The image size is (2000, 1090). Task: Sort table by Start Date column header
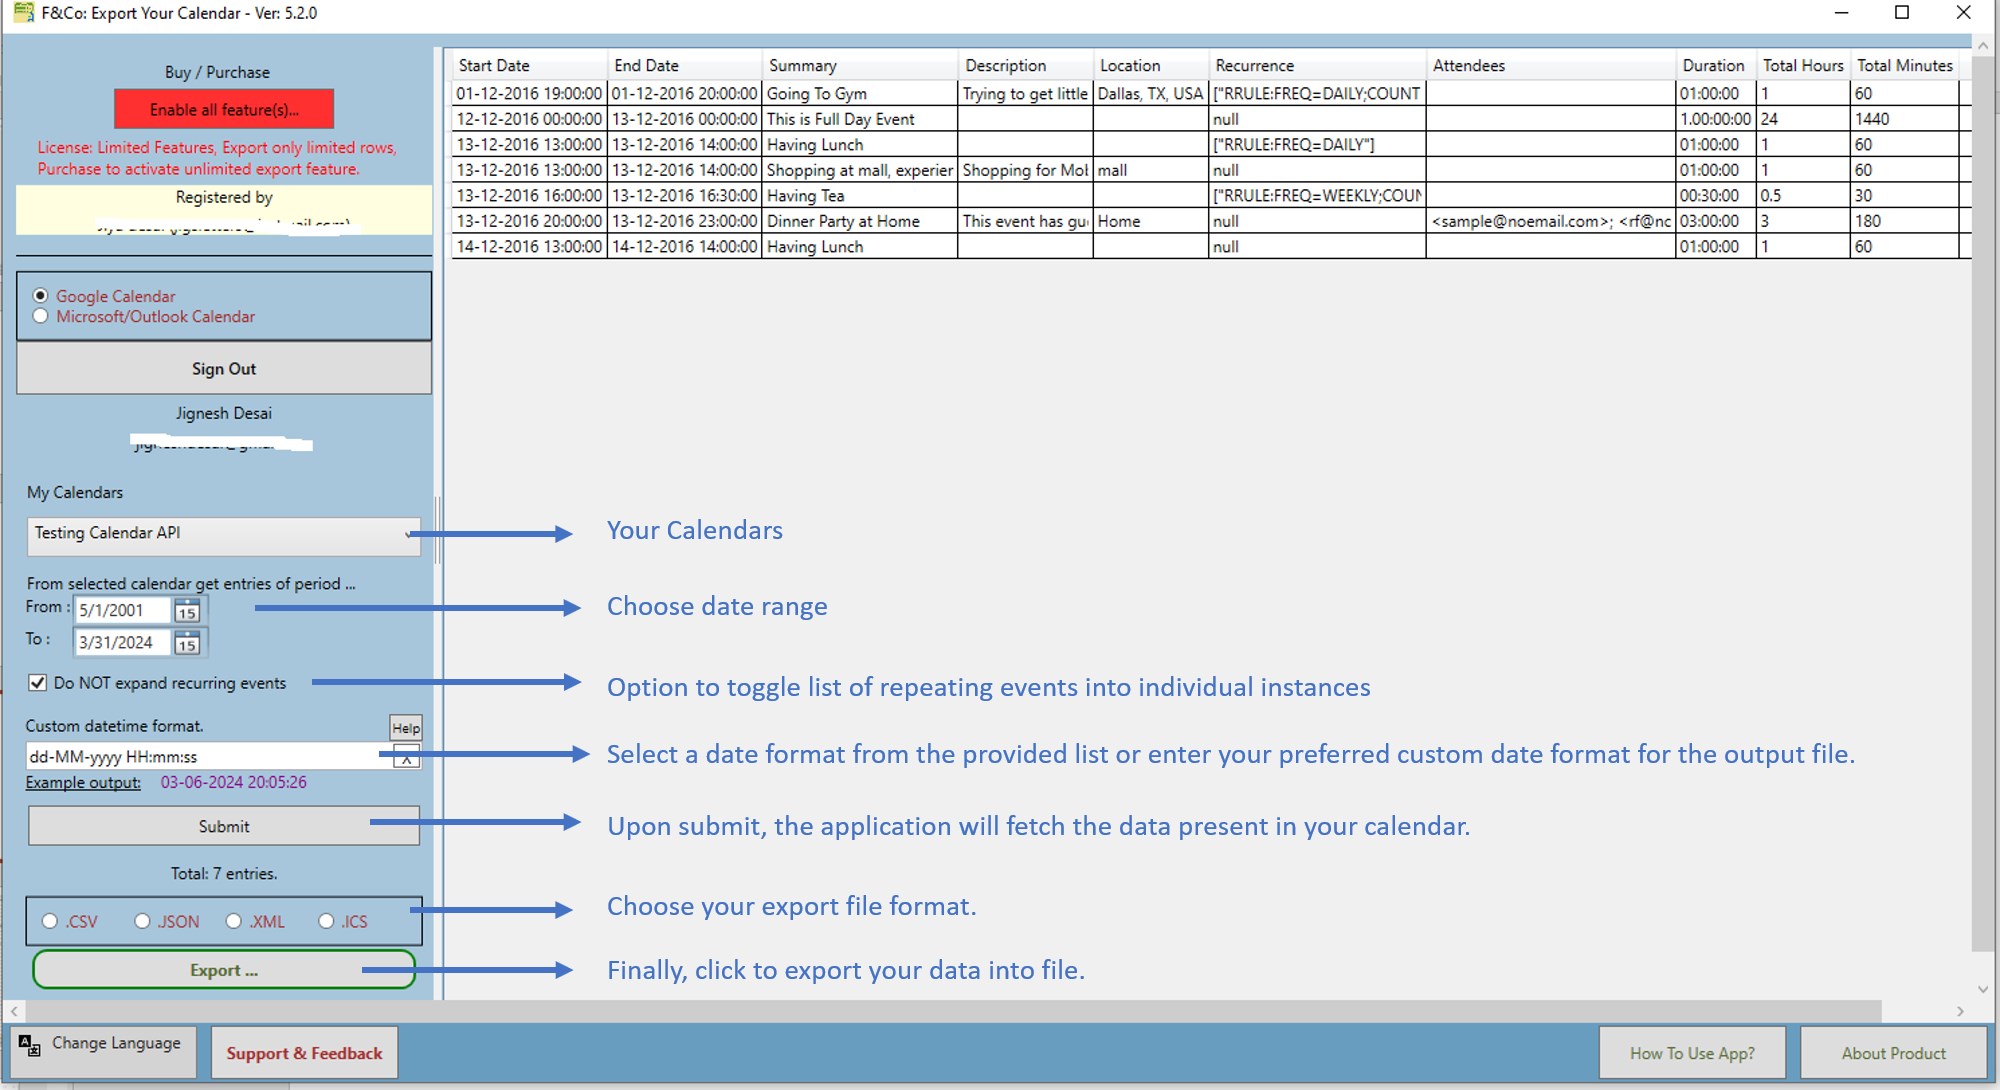point(528,65)
